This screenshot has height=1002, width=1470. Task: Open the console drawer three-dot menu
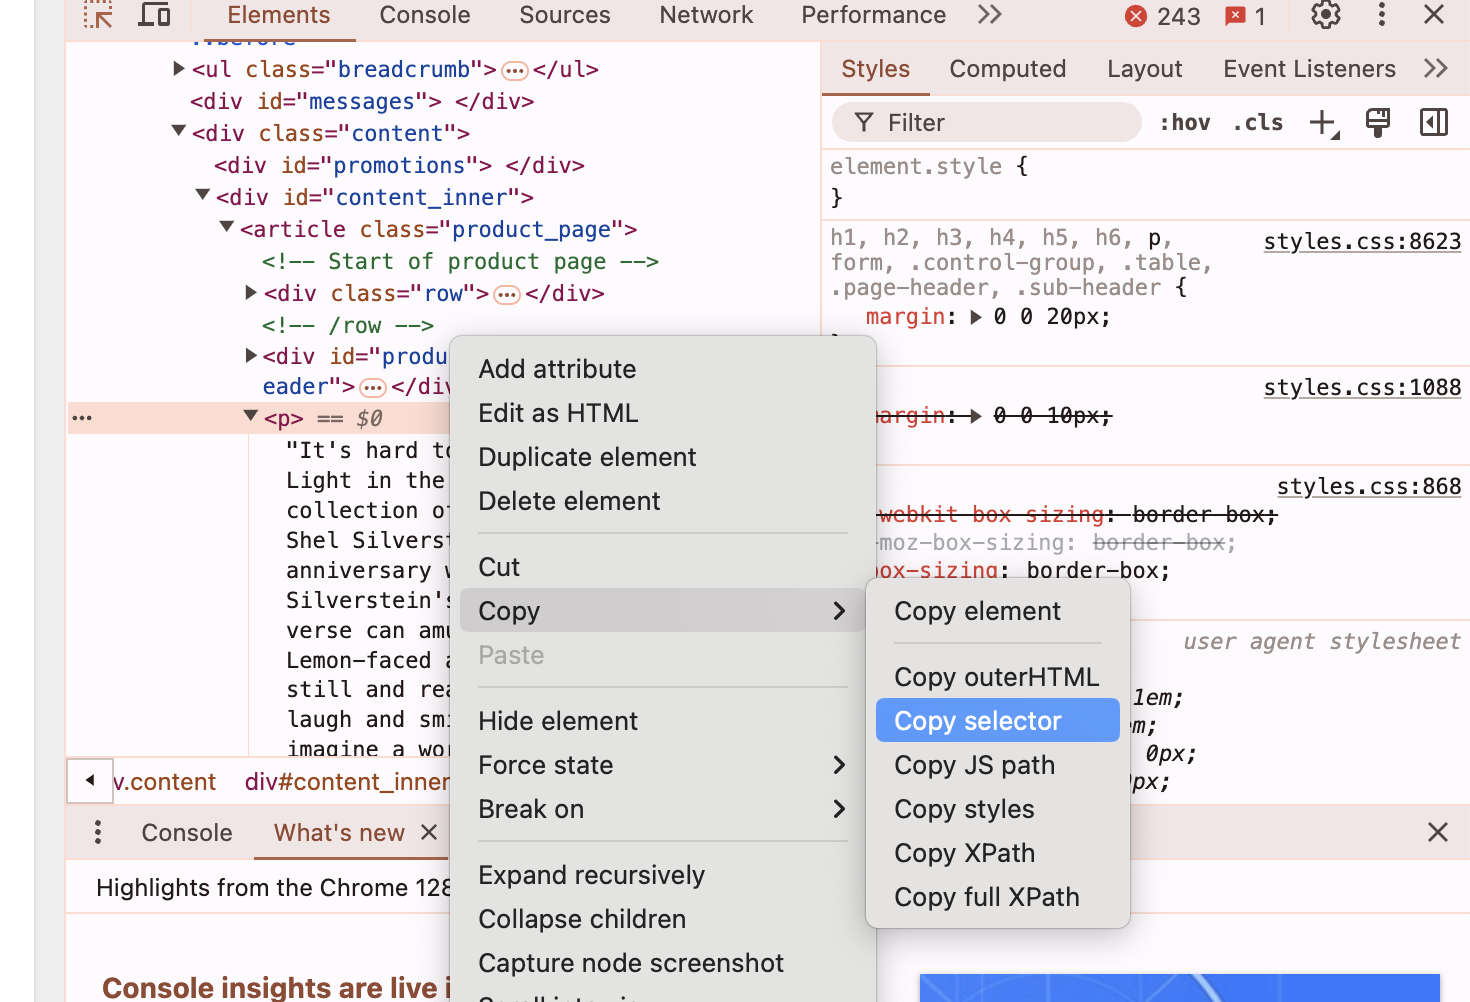97,832
